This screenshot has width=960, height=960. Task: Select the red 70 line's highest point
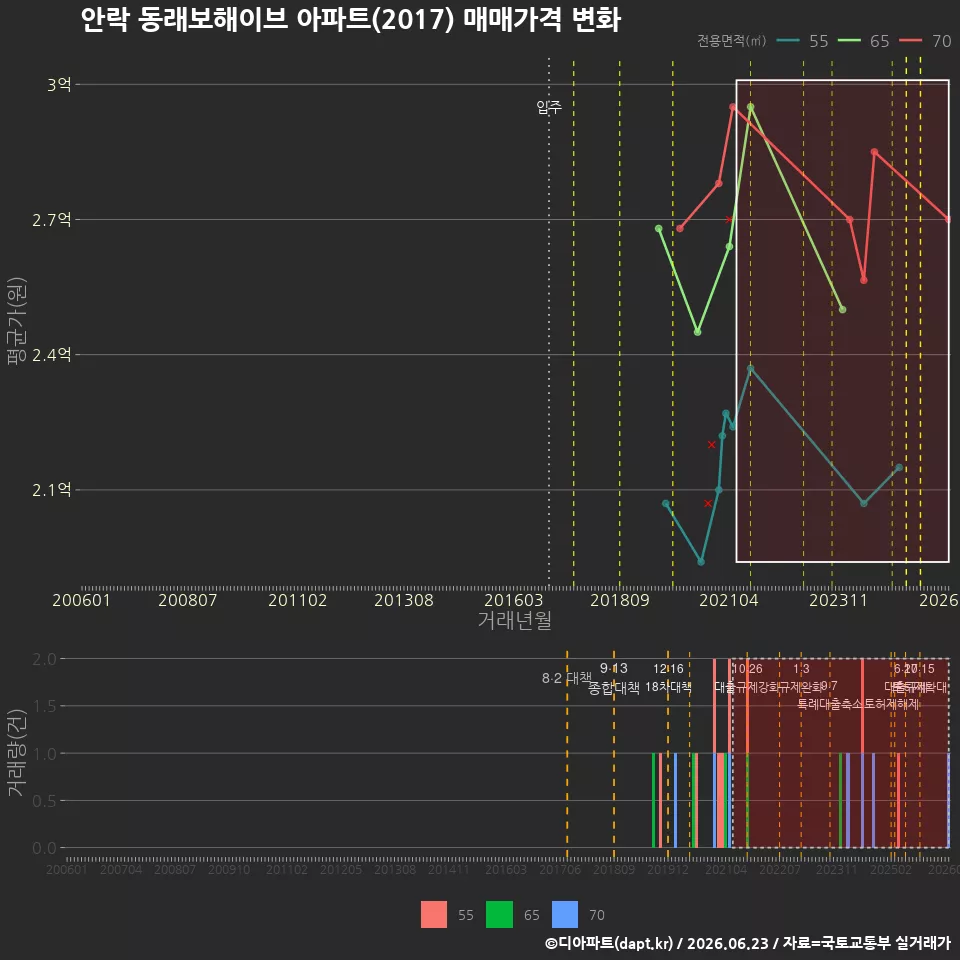pos(733,107)
